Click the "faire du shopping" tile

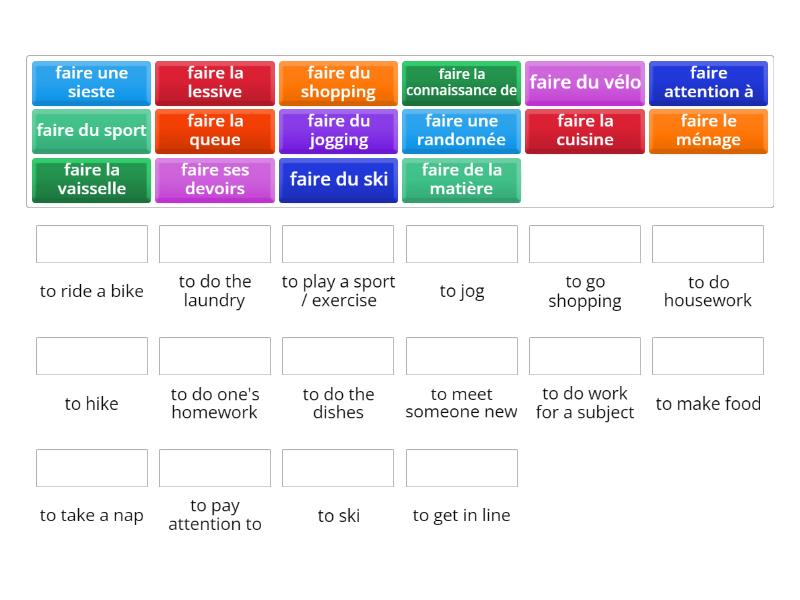click(338, 83)
